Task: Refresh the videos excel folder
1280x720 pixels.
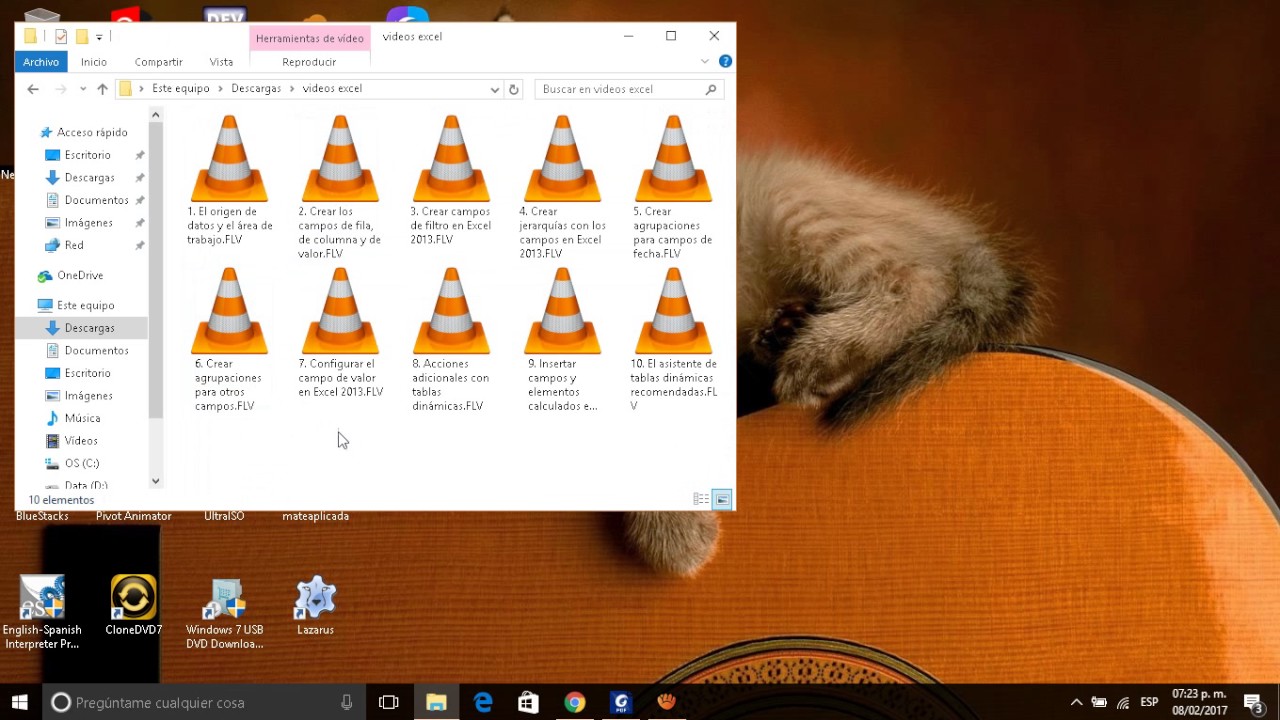Action: coord(514,89)
